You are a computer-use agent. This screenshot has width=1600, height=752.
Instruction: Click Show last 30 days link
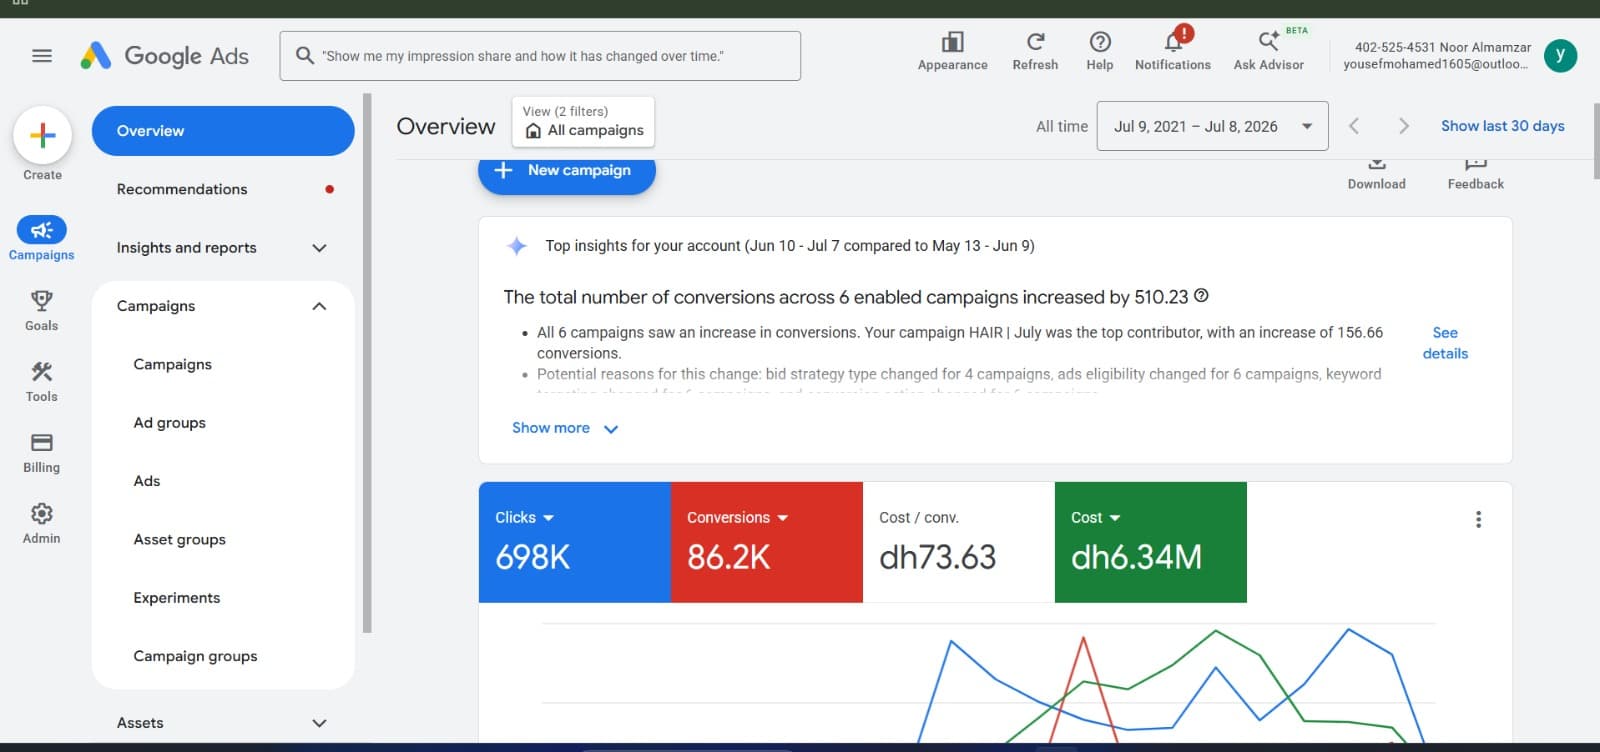pyautogui.click(x=1502, y=126)
